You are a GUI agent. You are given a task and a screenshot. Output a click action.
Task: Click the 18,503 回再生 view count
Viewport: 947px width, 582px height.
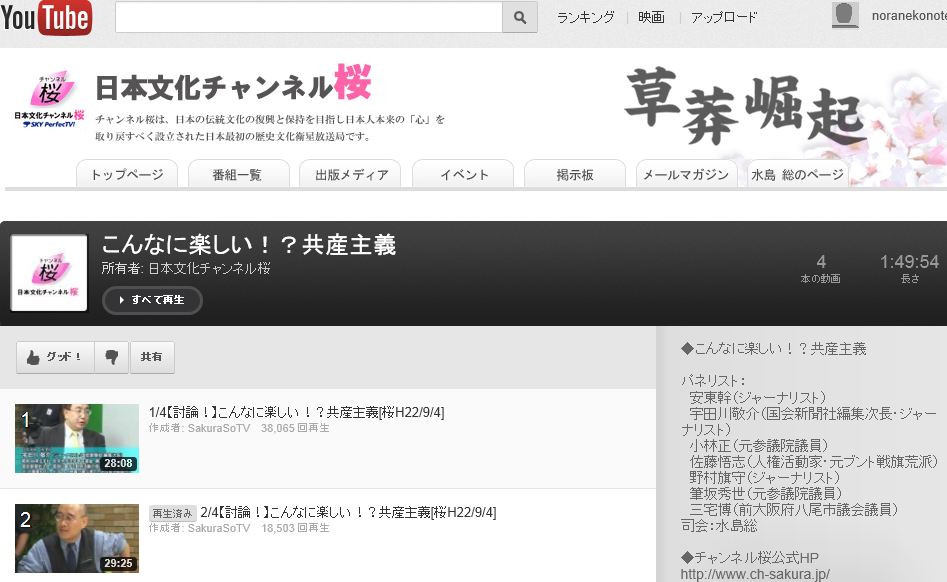click(295, 528)
